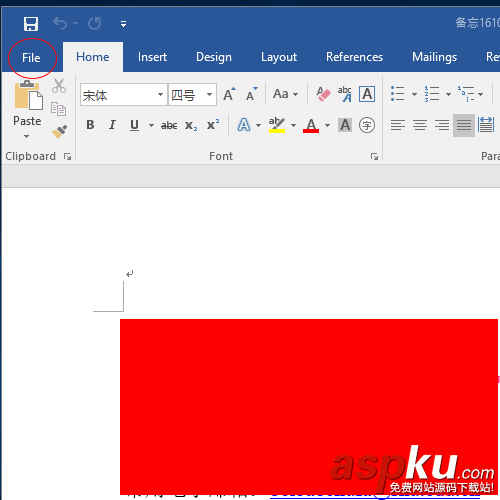The height and width of the screenshot is (500, 500).
Task: Open the Change Case Aa menu
Action: click(x=285, y=94)
